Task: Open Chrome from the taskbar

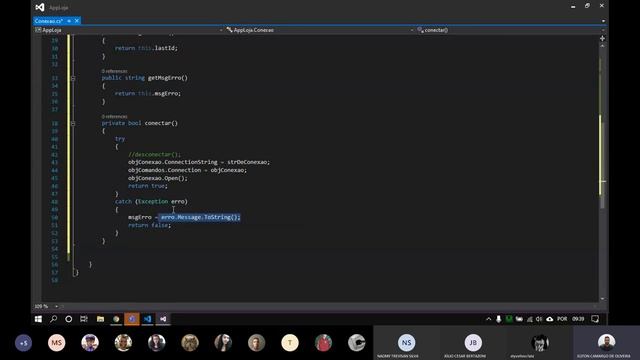Action: (116, 319)
